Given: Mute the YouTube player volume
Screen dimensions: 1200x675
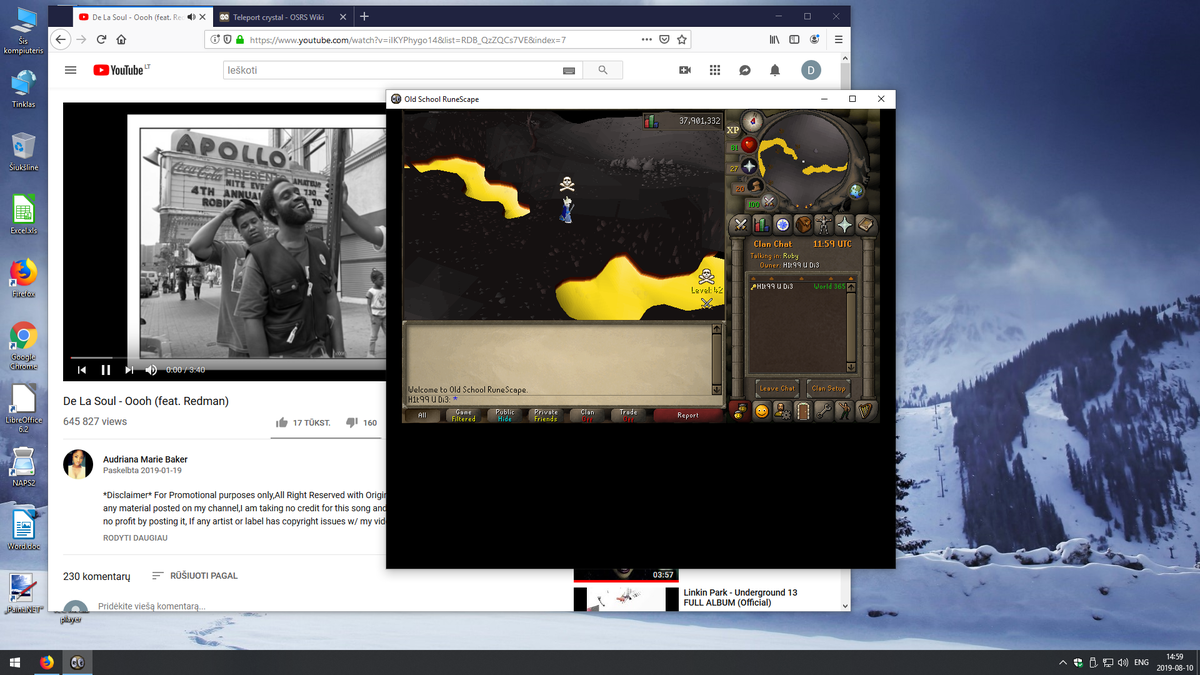Looking at the screenshot, I should click(151, 370).
